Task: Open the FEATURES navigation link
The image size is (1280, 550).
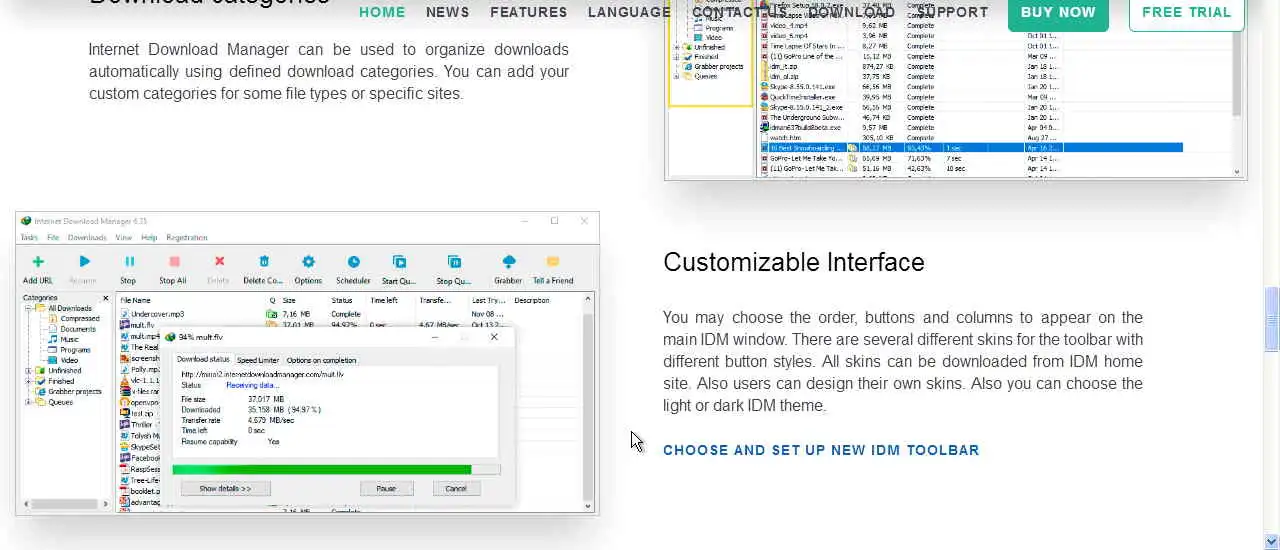Action: point(529,12)
